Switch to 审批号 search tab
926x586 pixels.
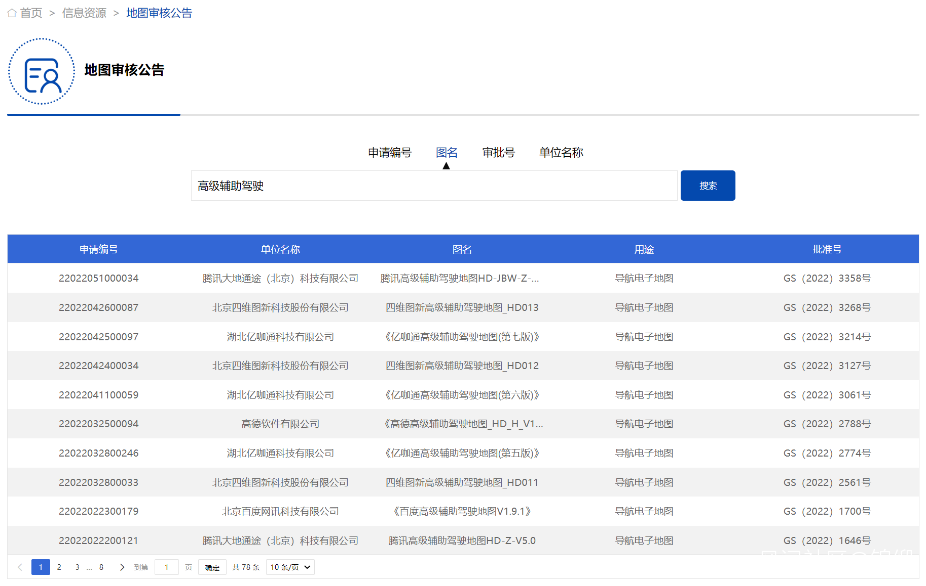pos(498,153)
